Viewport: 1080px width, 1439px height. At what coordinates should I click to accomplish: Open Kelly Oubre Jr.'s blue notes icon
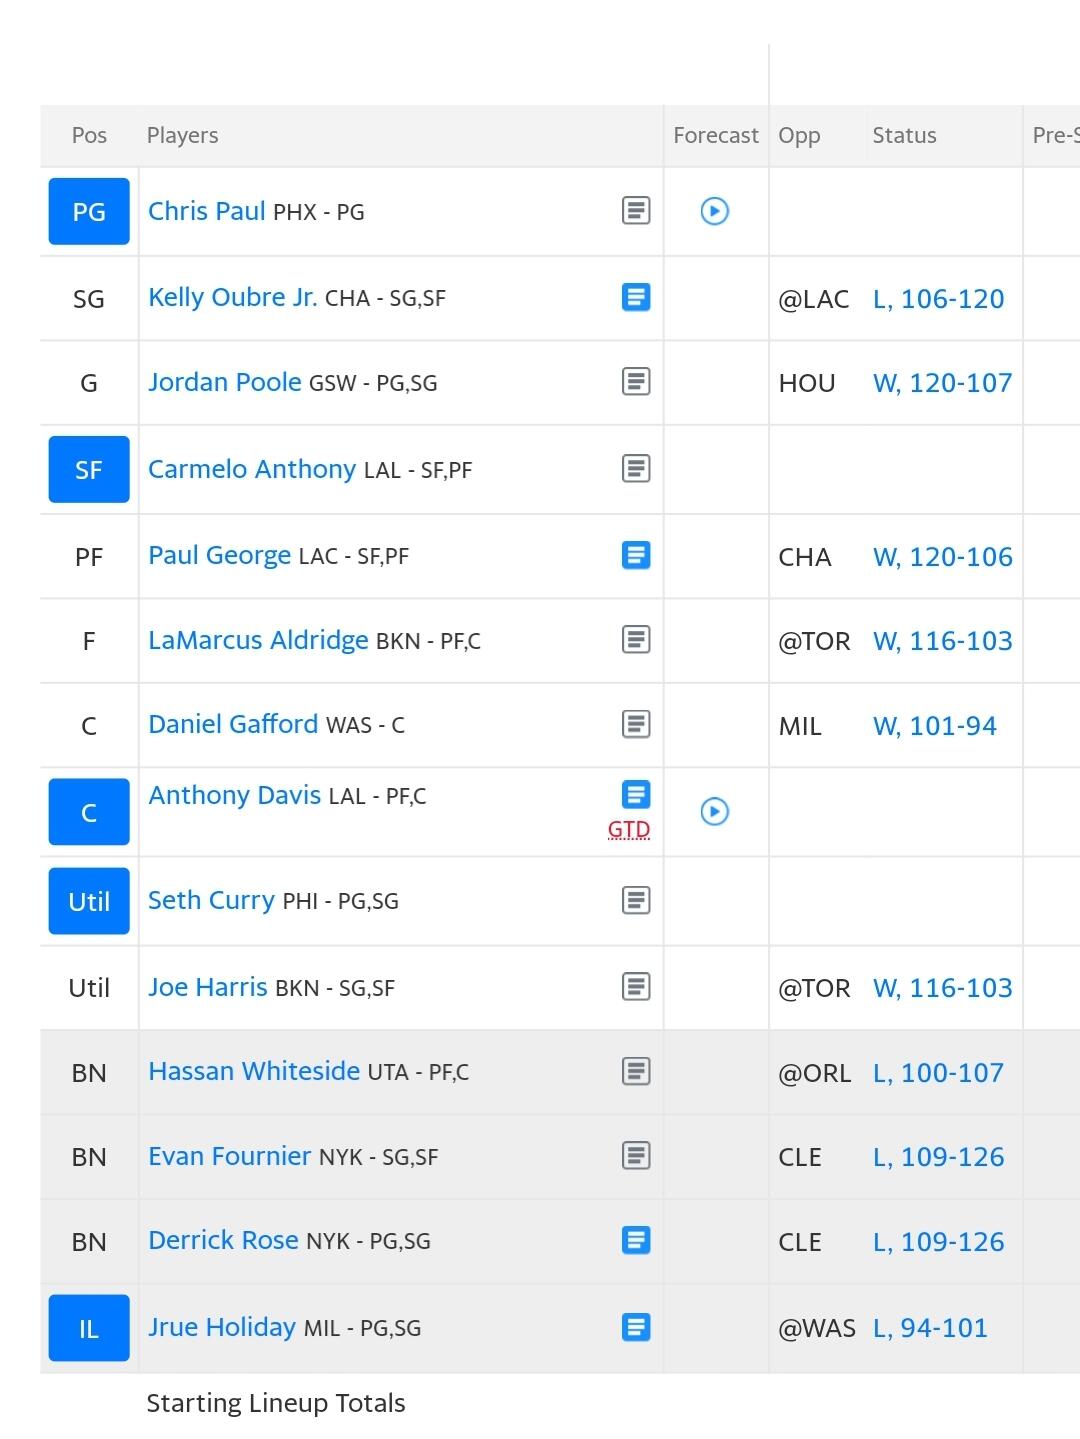point(636,297)
